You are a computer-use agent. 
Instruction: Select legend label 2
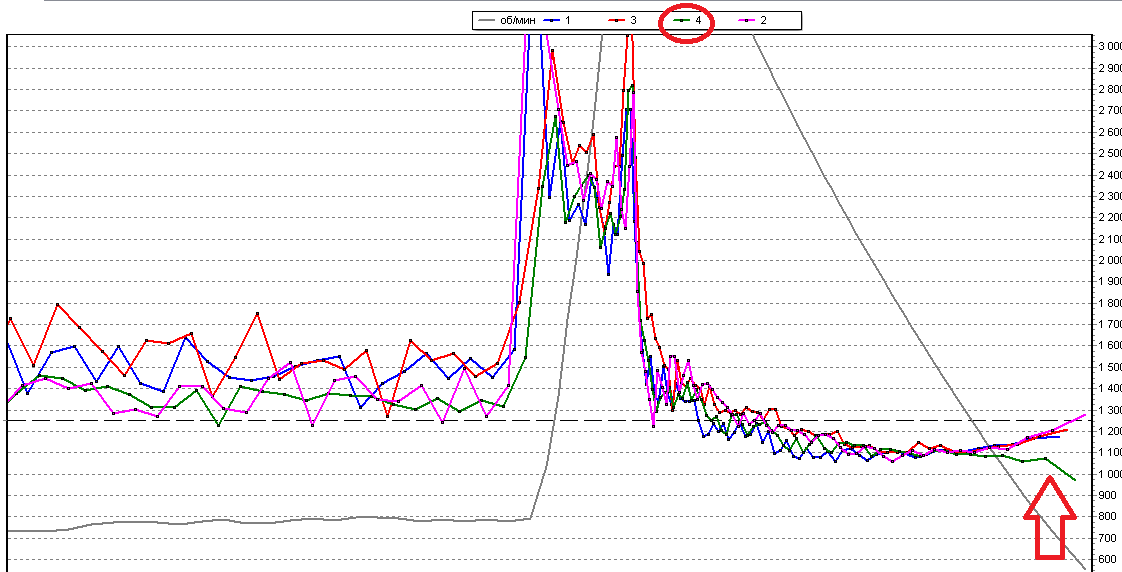[764, 21]
